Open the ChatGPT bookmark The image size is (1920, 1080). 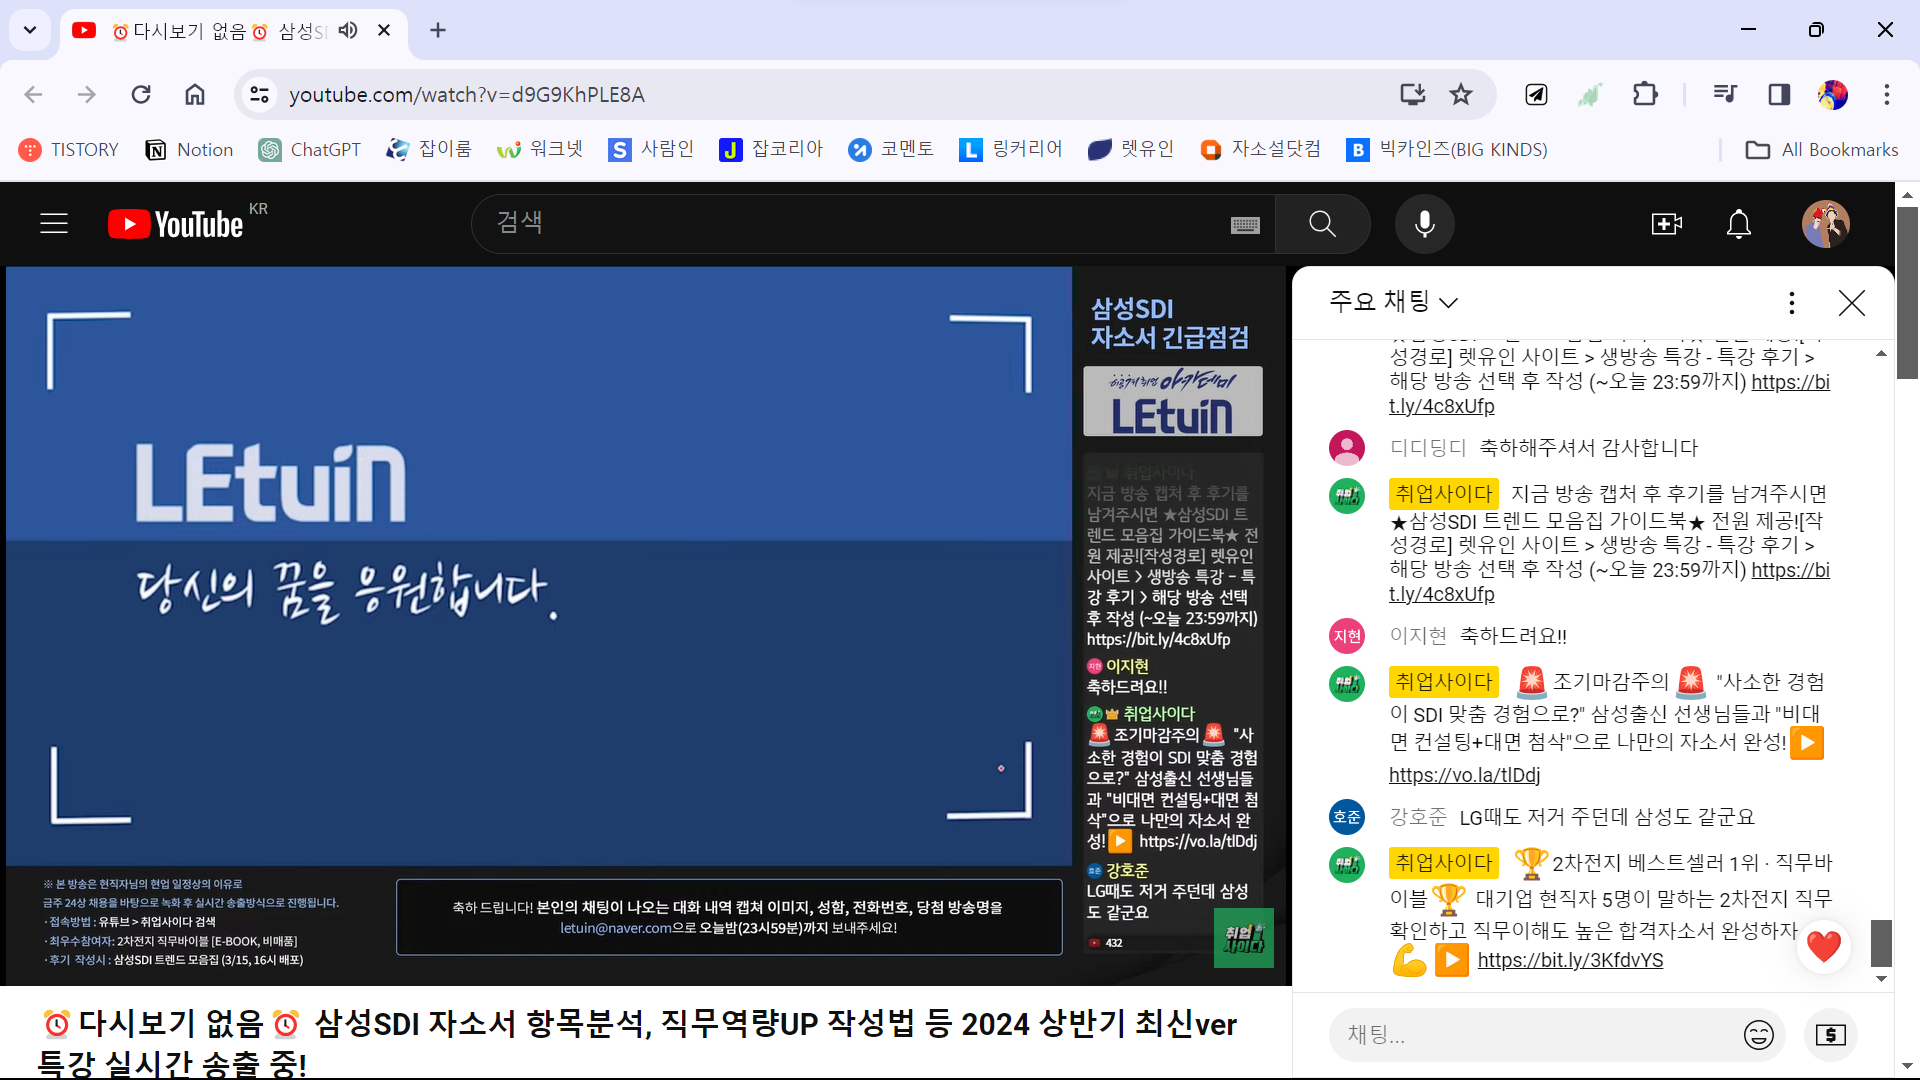click(310, 150)
